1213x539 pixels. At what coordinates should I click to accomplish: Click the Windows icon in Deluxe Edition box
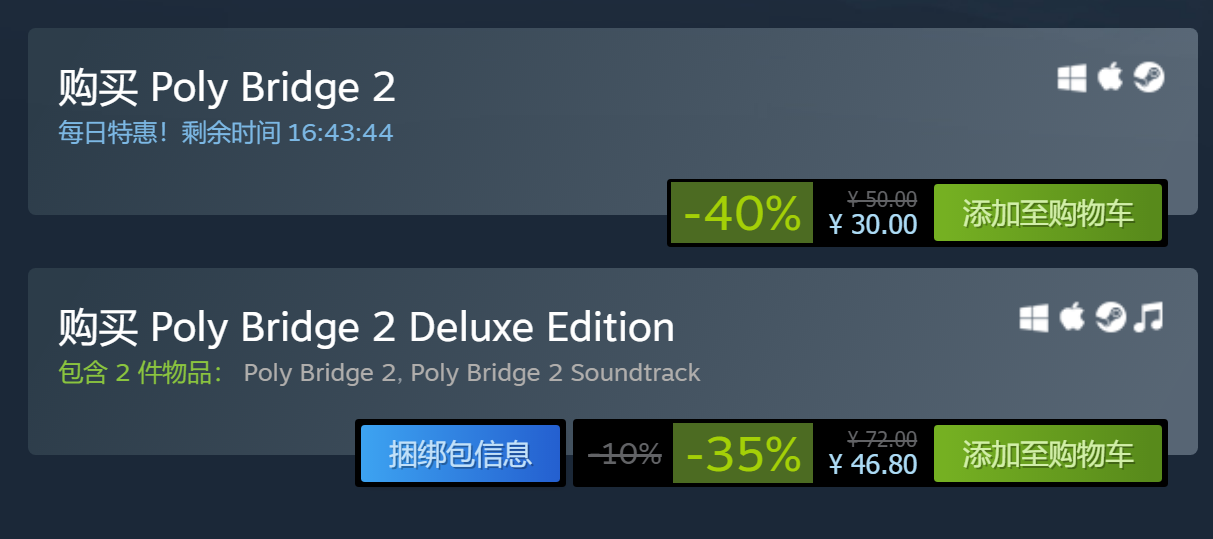click(1034, 318)
